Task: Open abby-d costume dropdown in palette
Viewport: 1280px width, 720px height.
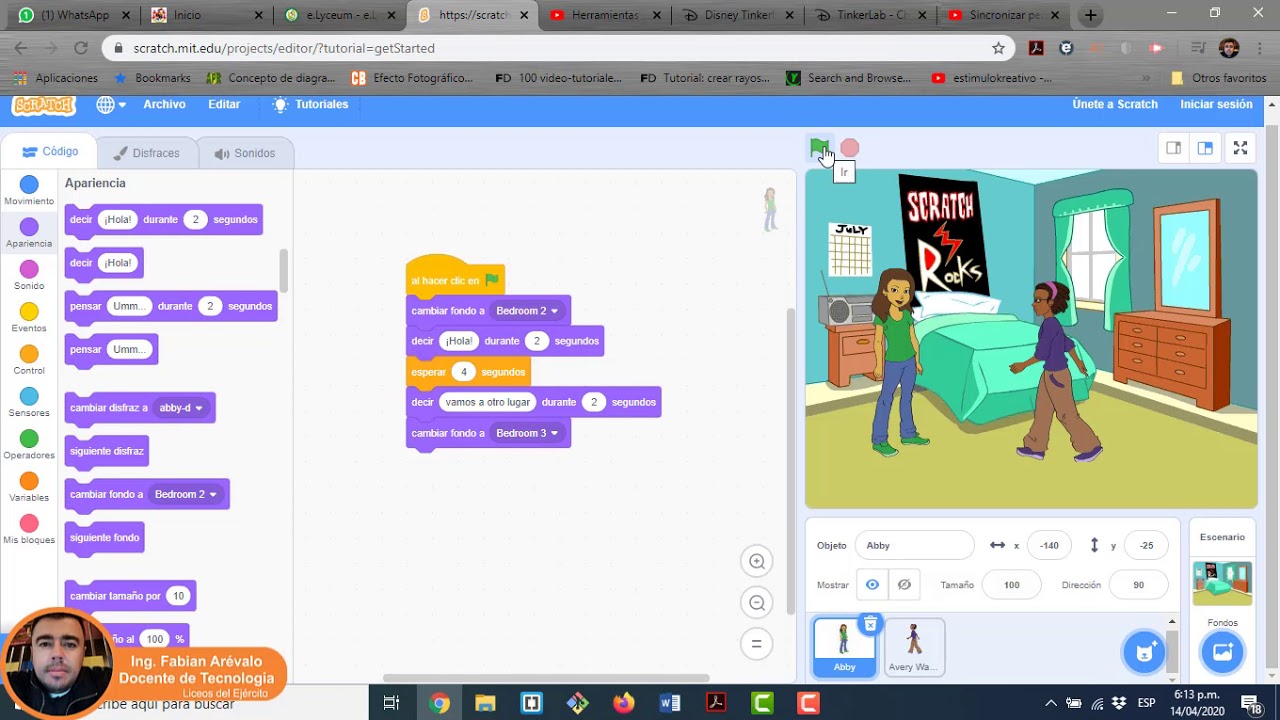Action: point(181,408)
